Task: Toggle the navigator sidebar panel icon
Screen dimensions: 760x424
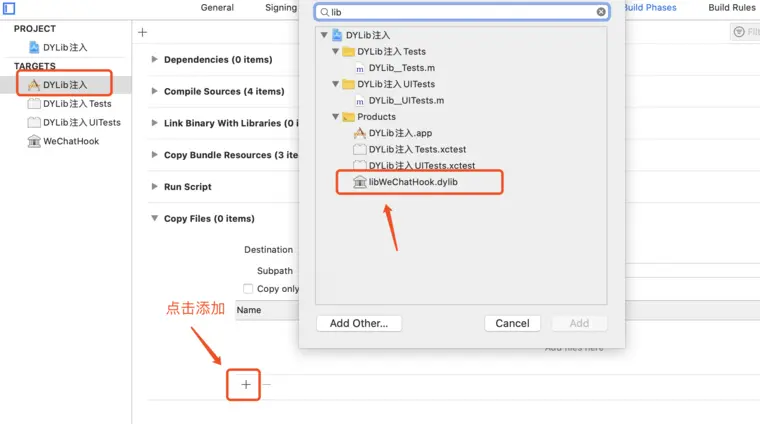Action: pos(9,8)
